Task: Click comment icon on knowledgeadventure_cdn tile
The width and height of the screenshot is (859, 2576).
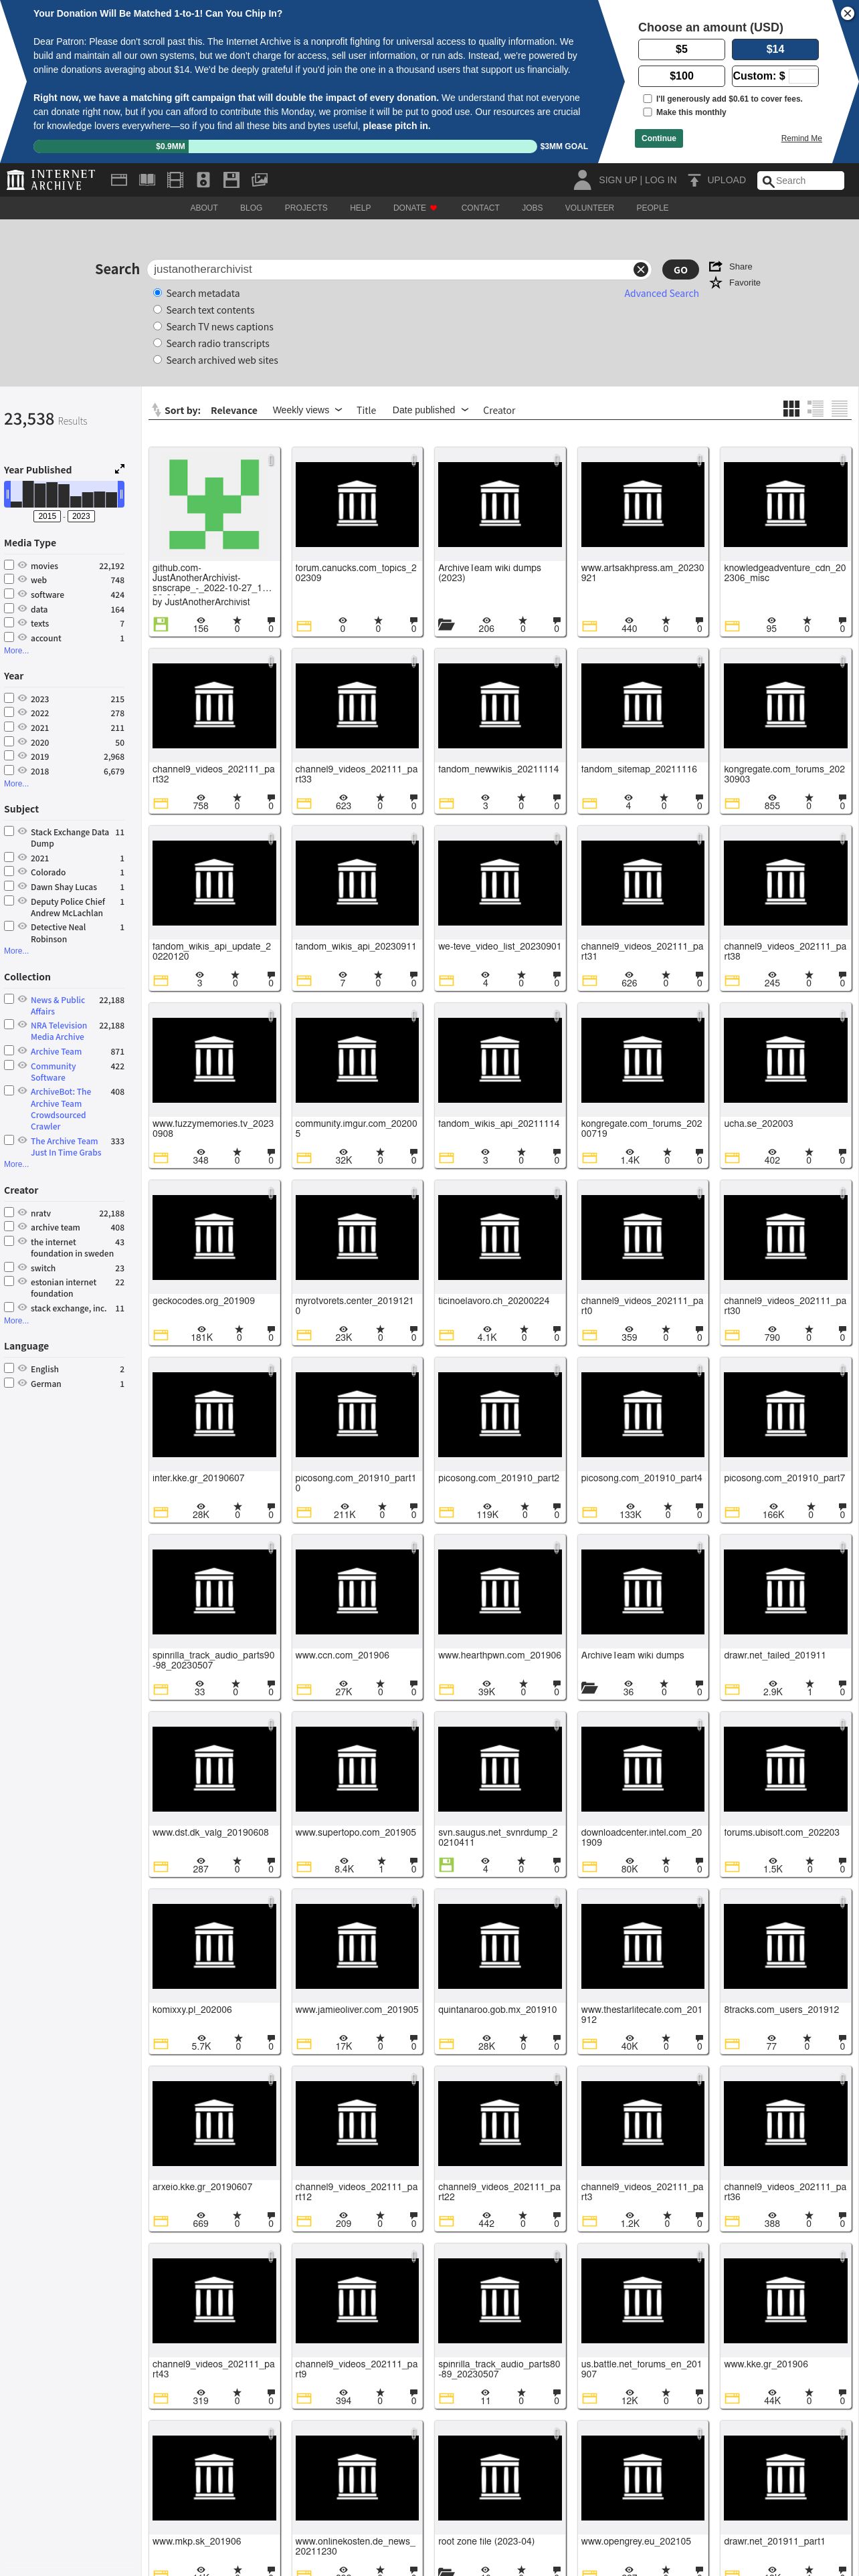Action: 842,620
